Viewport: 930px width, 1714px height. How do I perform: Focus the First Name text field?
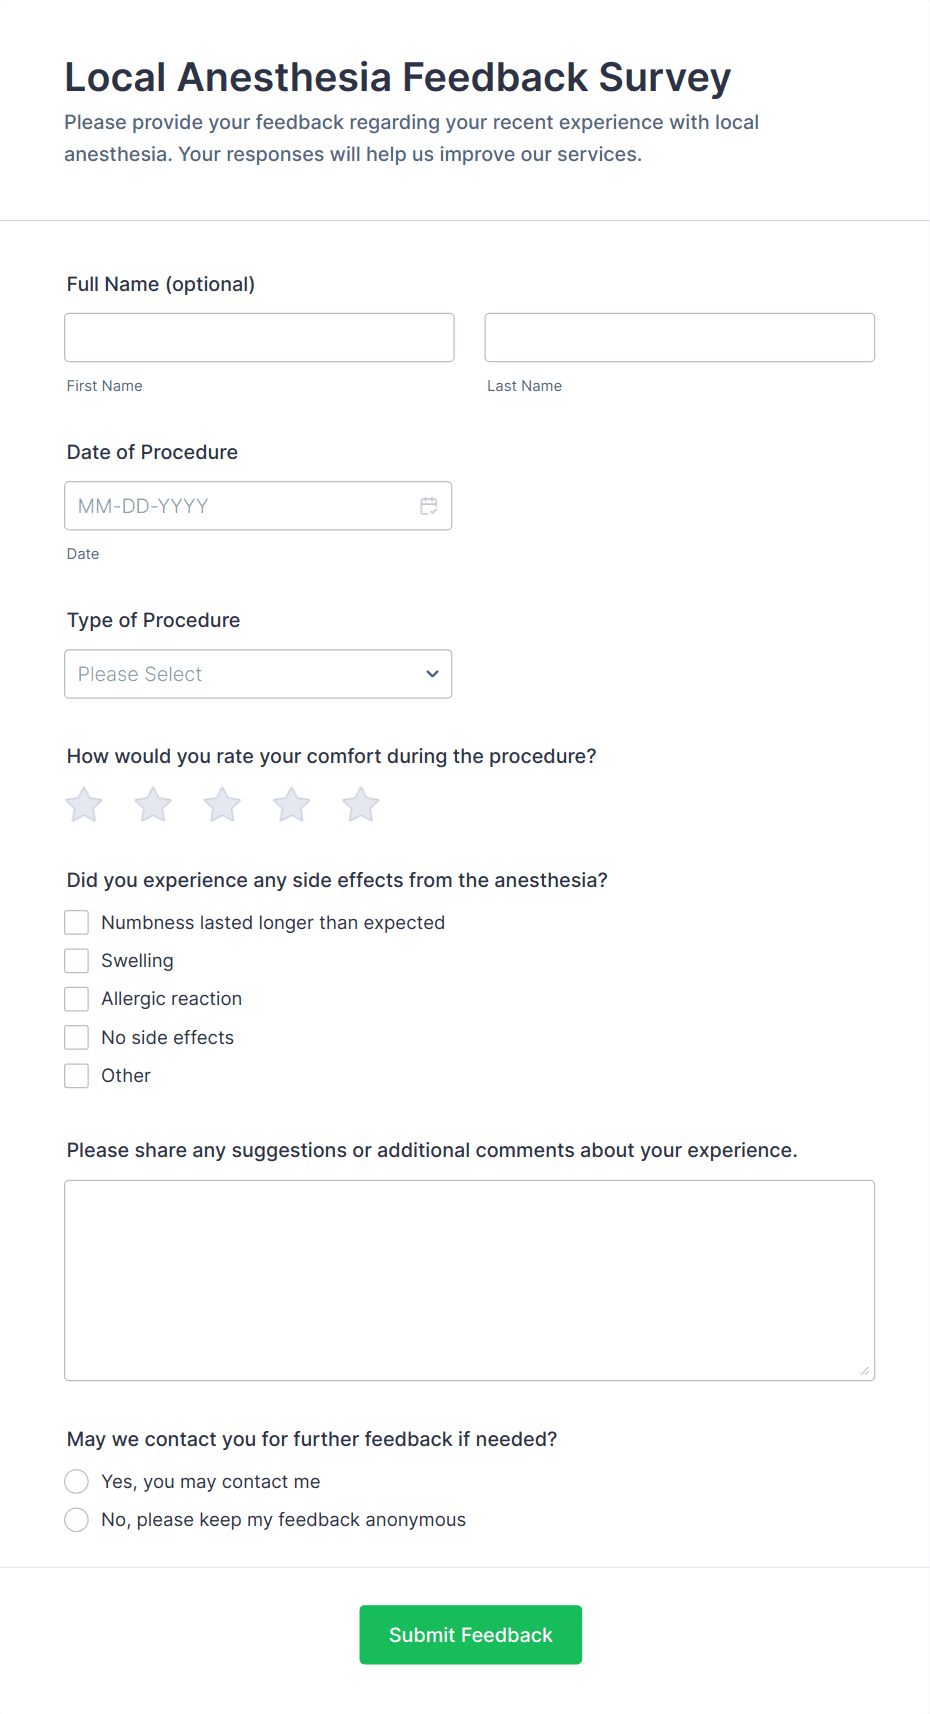click(x=259, y=338)
